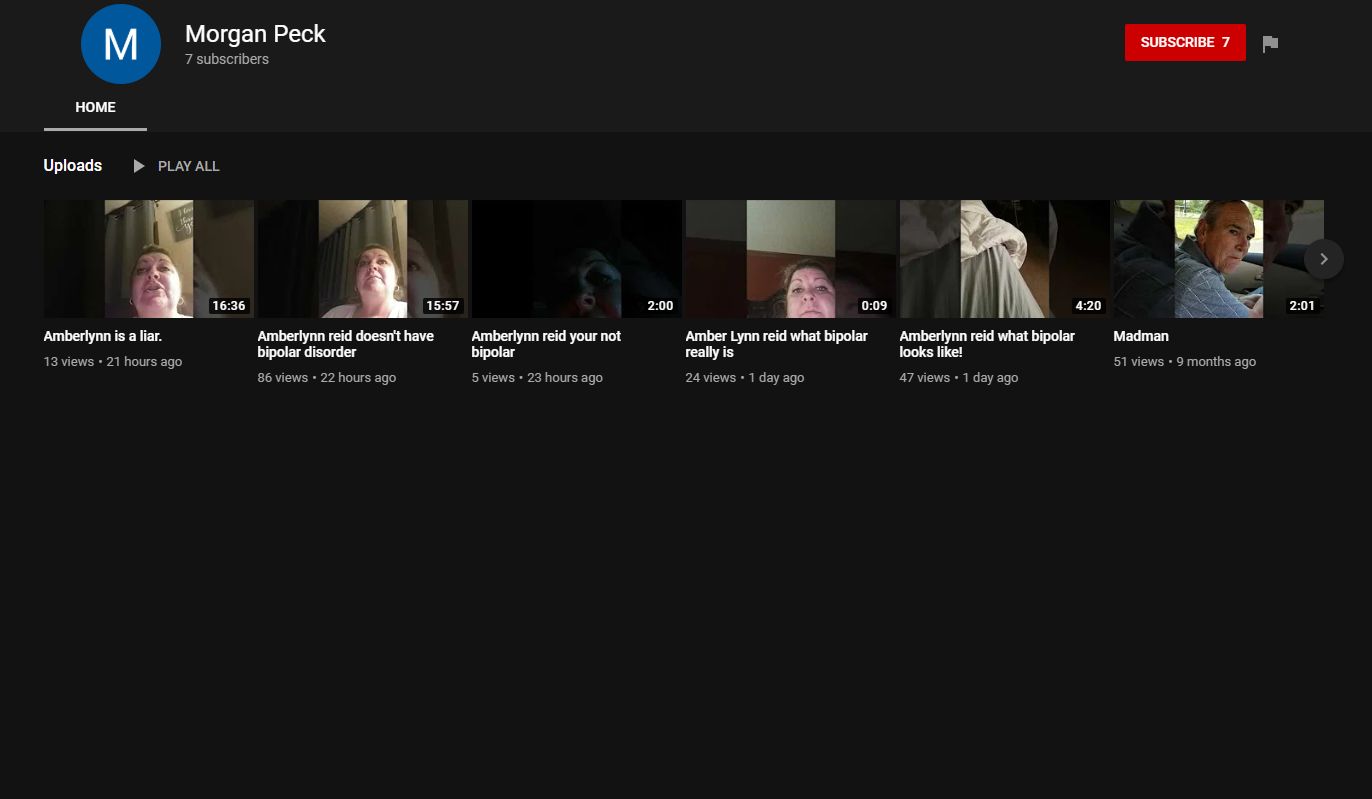The height and width of the screenshot is (799, 1372).
Task: Open thumbnail of 'Amberlynn is a liar.' video
Action: click(149, 259)
